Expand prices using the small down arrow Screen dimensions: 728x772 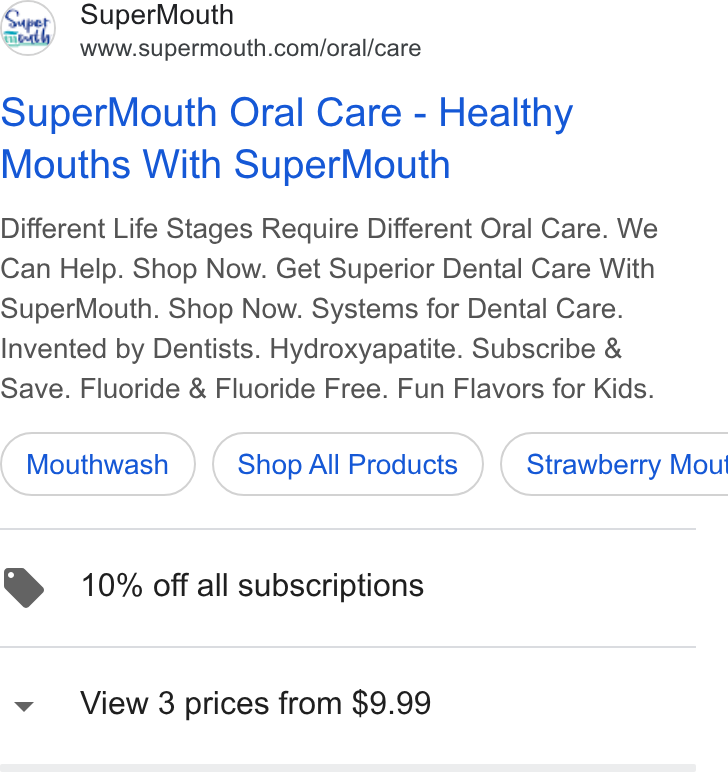tap(24, 707)
